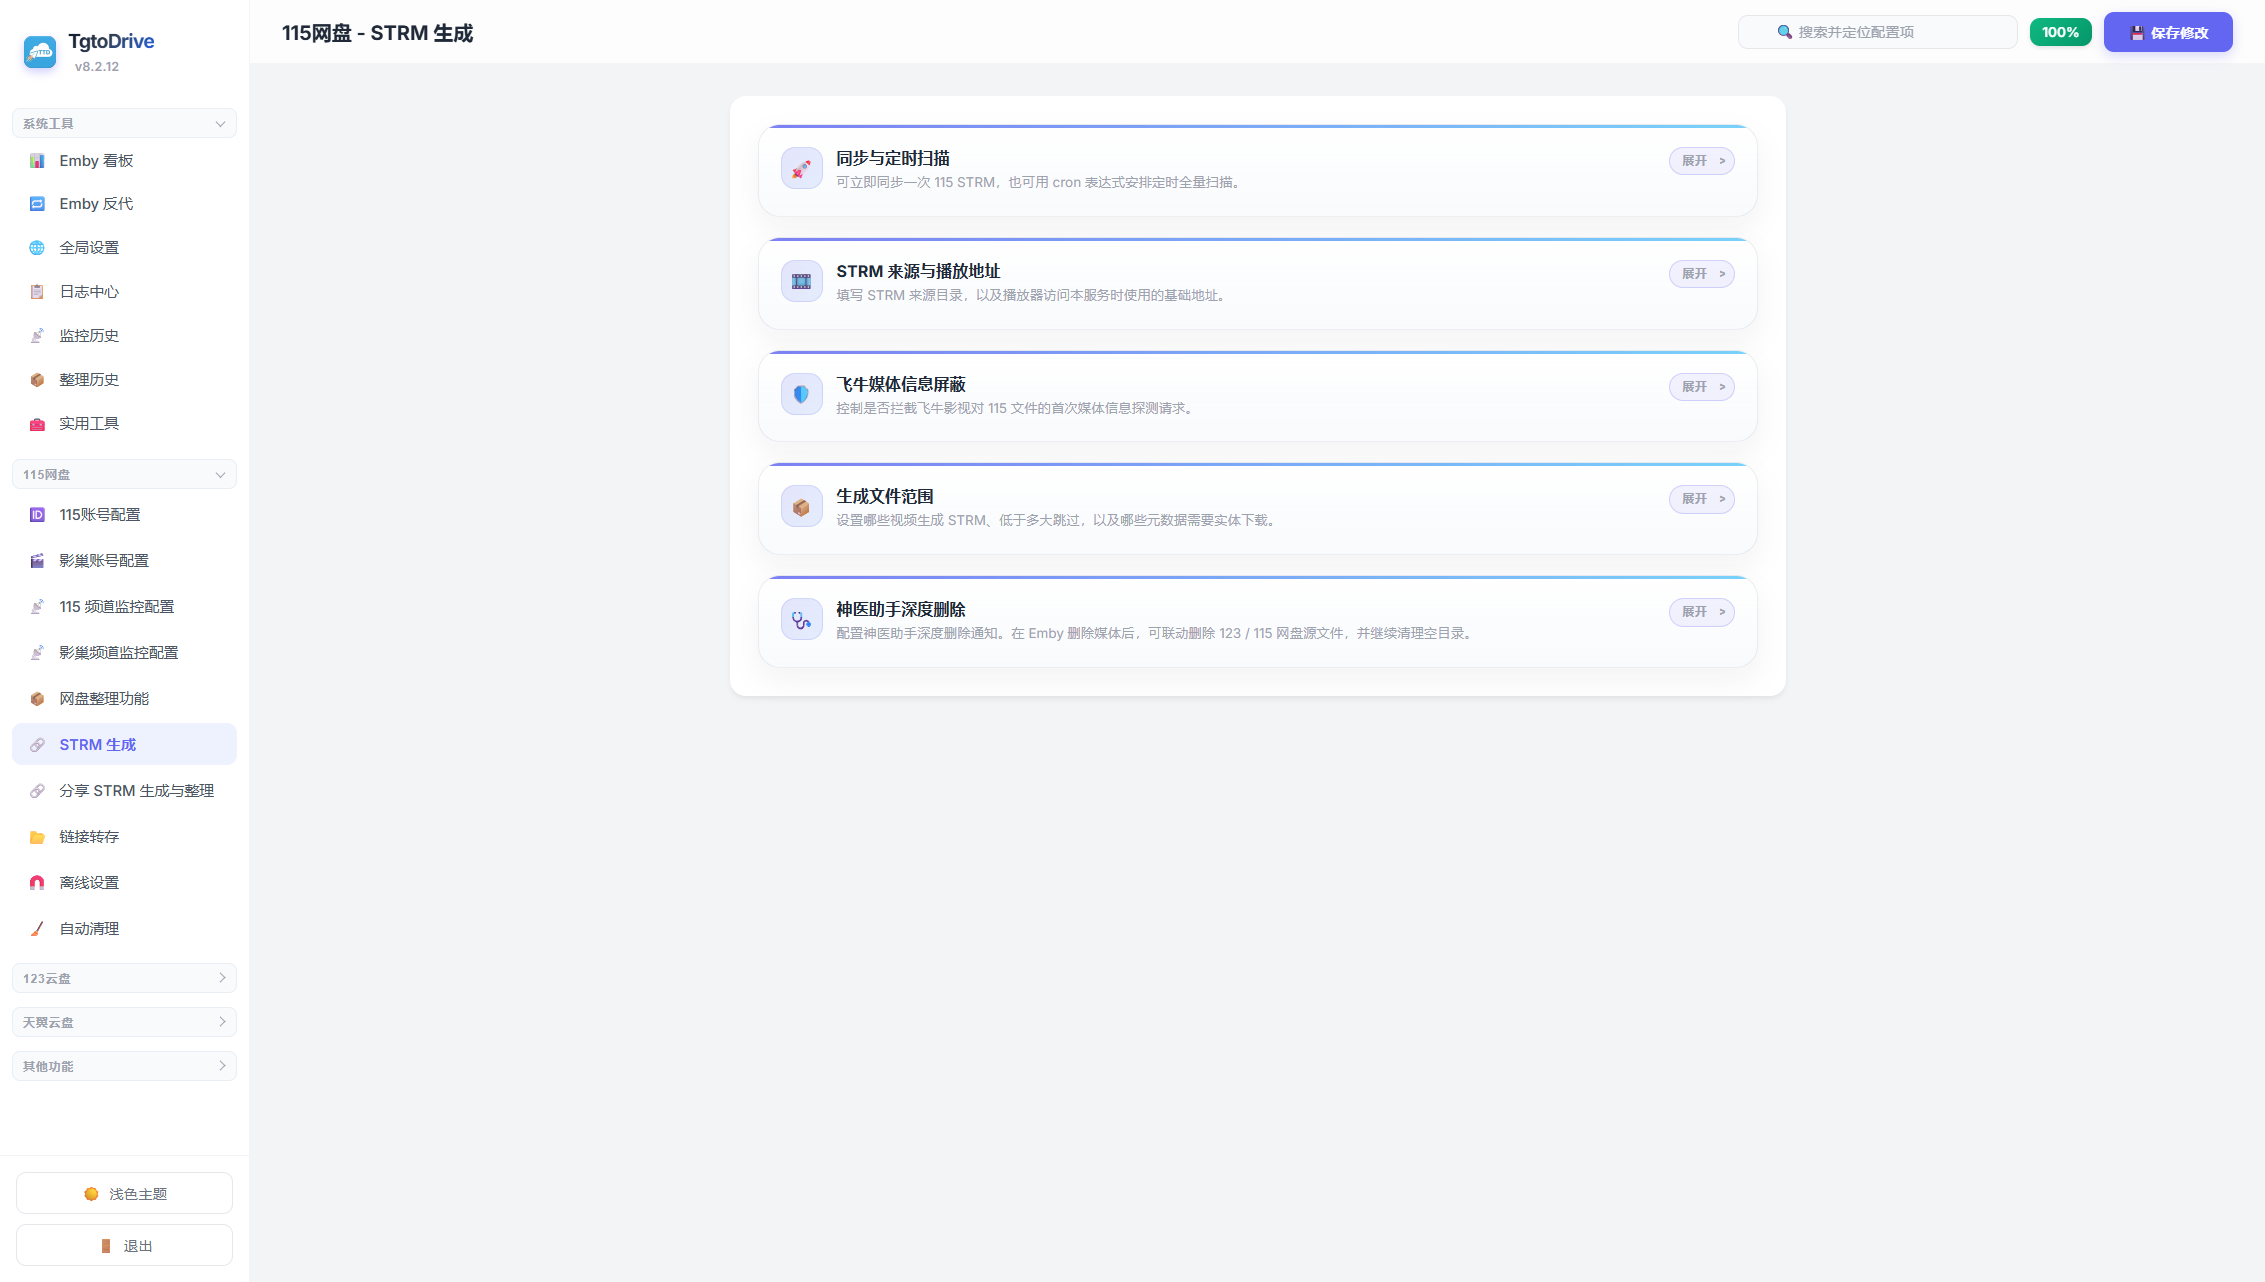
Task: Click the 自动清理 broom icon
Action: tap(37, 929)
